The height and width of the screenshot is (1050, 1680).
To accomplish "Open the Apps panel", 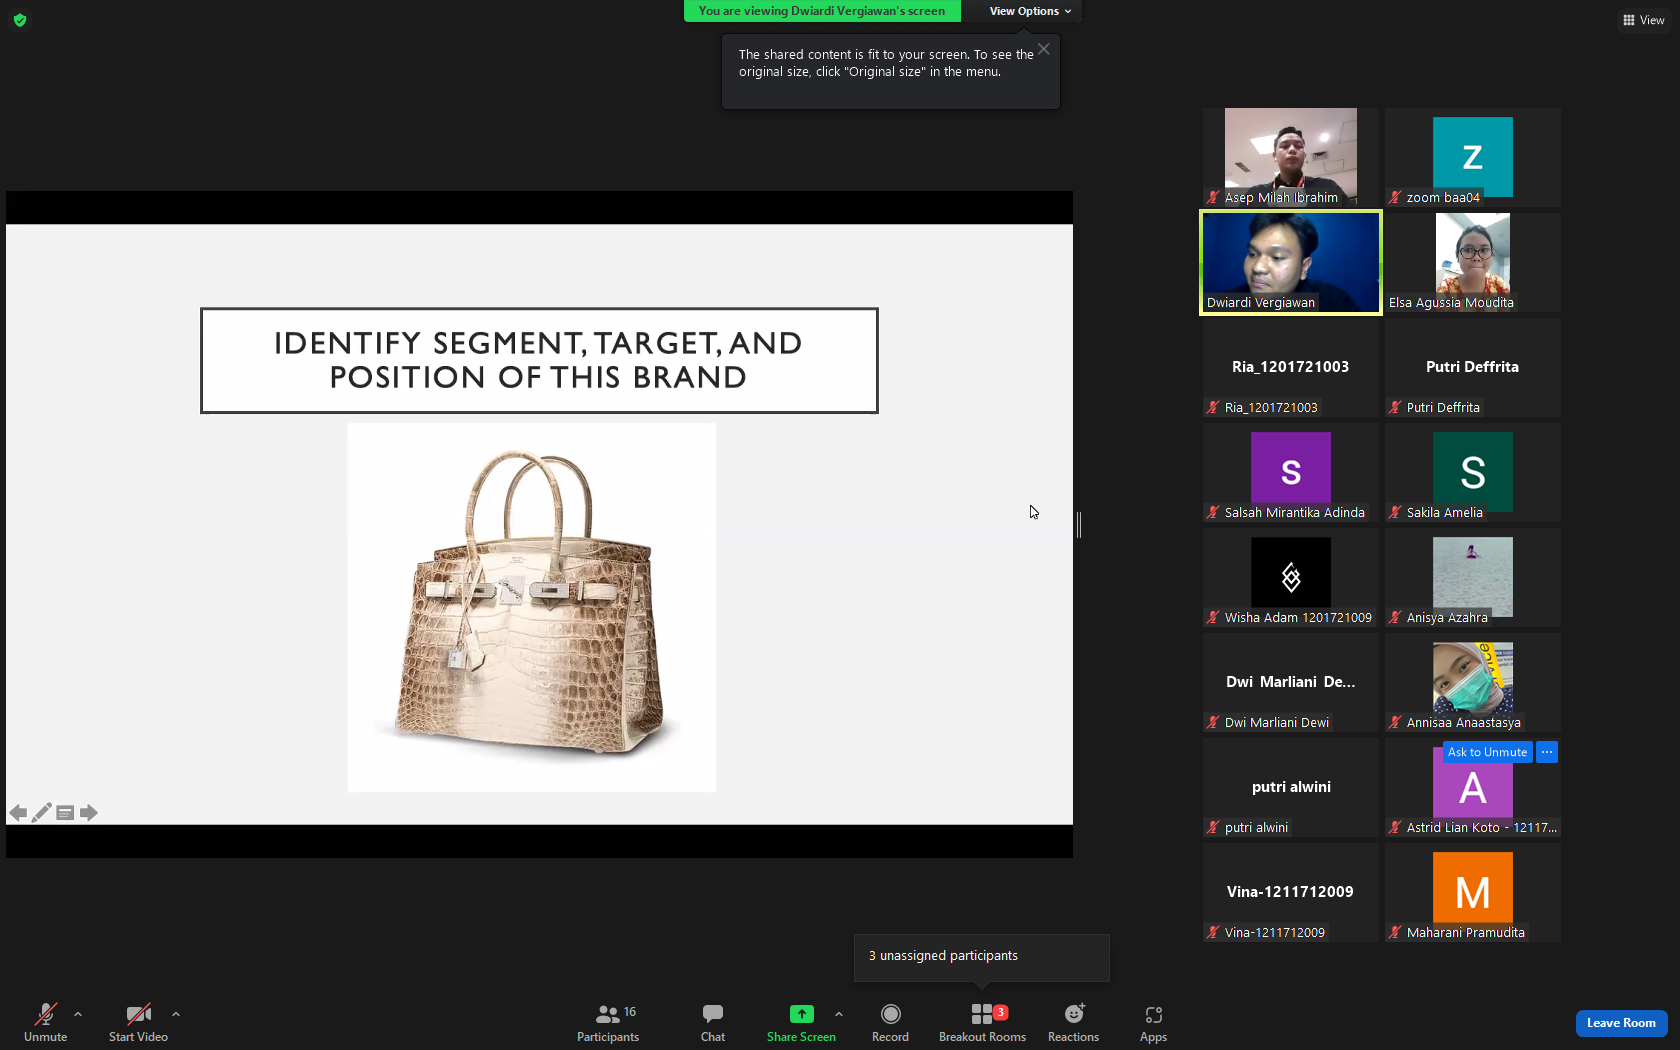I will click(x=1153, y=1023).
